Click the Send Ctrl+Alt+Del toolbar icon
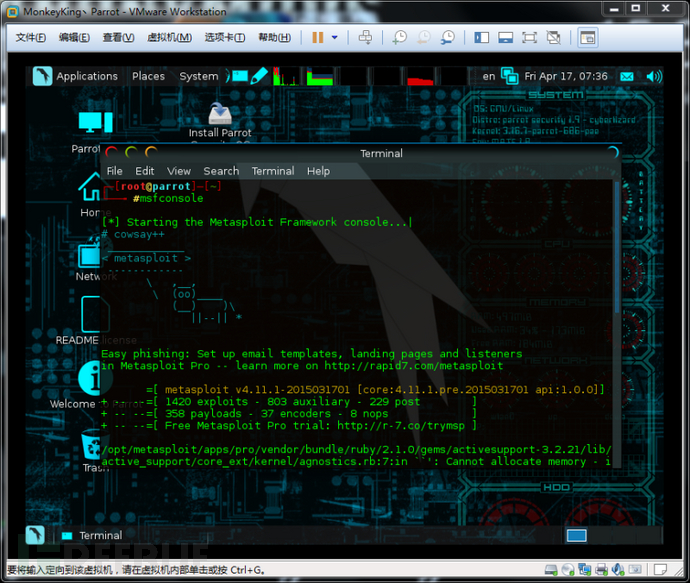The height and width of the screenshot is (583, 690). point(365,37)
